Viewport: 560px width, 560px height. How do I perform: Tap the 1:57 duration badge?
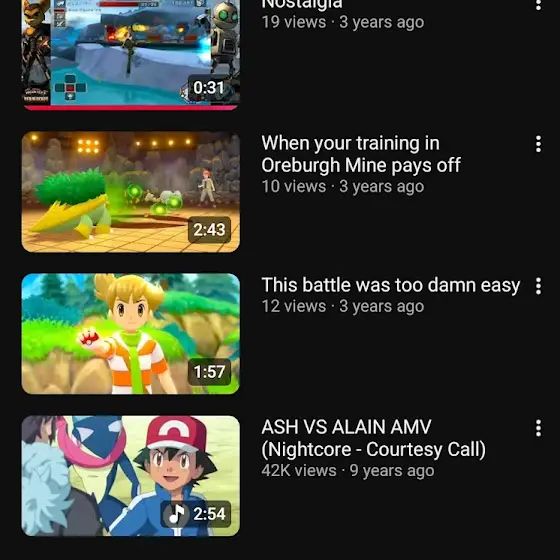[x=209, y=372]
